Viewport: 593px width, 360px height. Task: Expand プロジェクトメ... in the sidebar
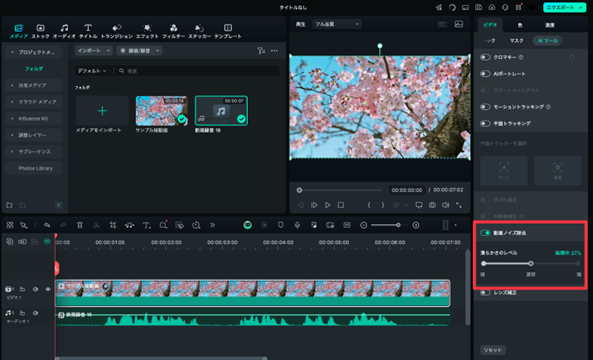[33, 52]
